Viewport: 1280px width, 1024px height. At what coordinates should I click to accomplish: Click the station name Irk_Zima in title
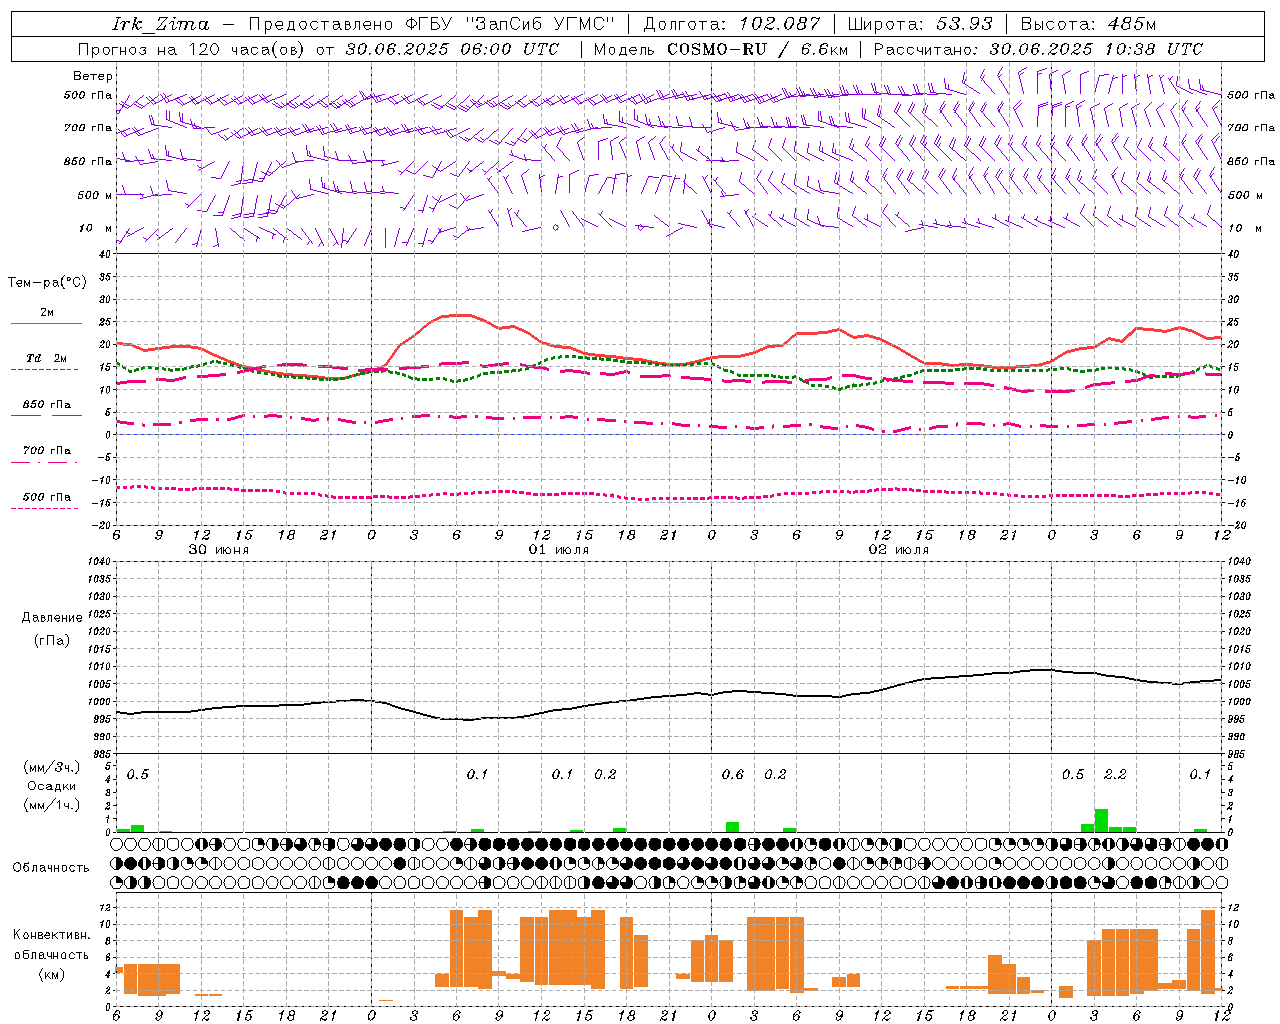pyautogui.click(x=161, y=24)
